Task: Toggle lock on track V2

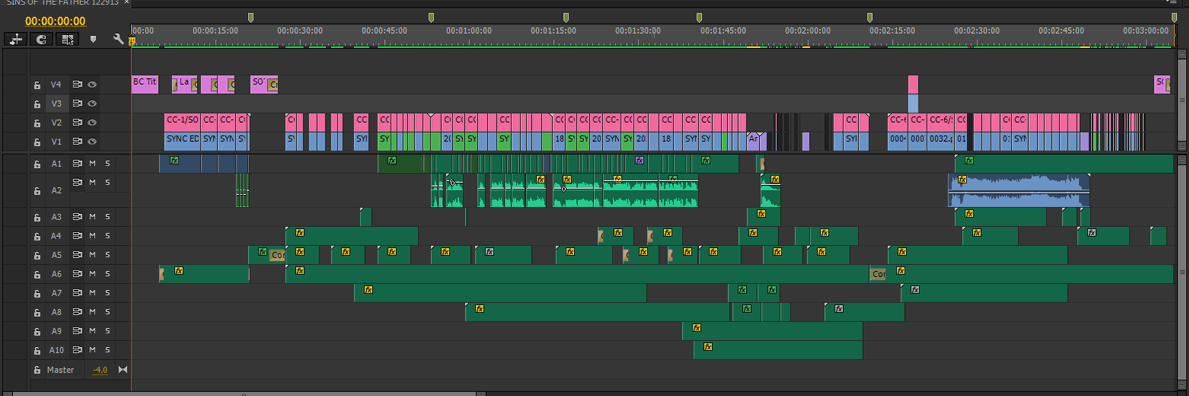Action: pyautogui.click(x=36, y=122)
